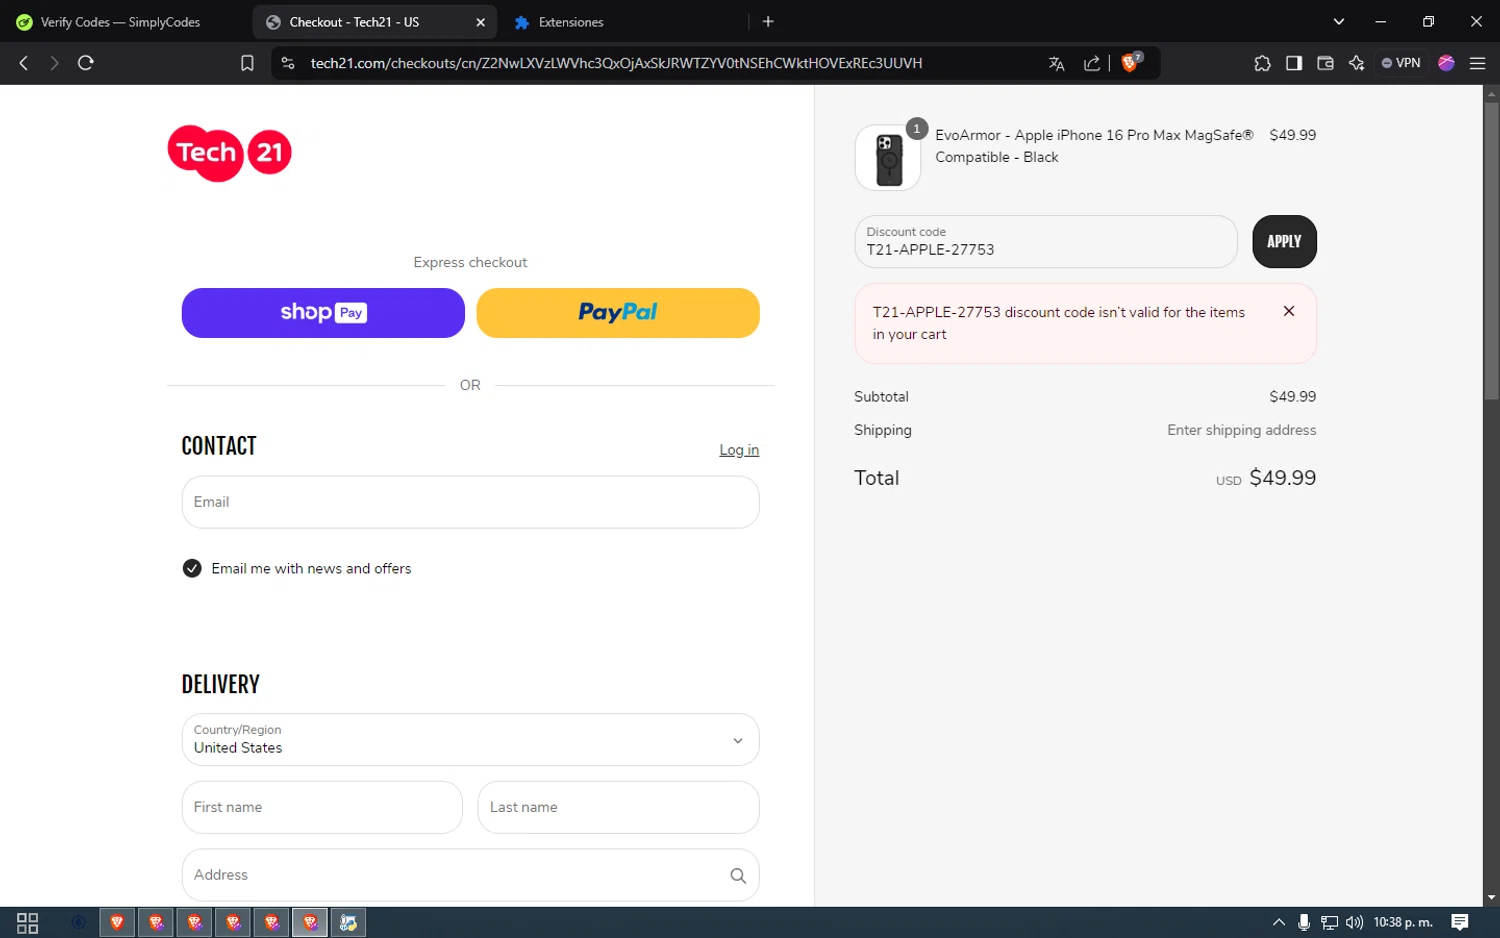Click the address search magnifier icon

tap(738, 875)
